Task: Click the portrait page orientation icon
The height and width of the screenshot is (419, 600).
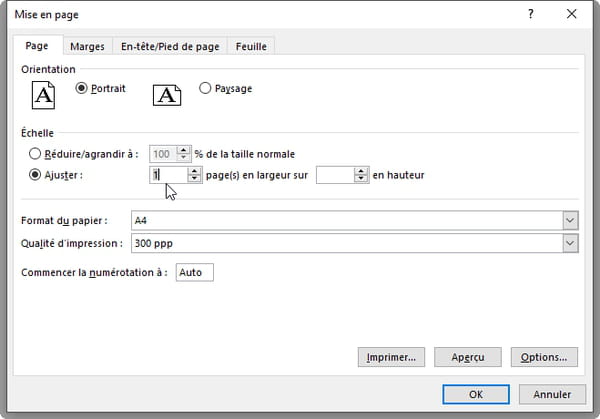Action: pos(43,95)
